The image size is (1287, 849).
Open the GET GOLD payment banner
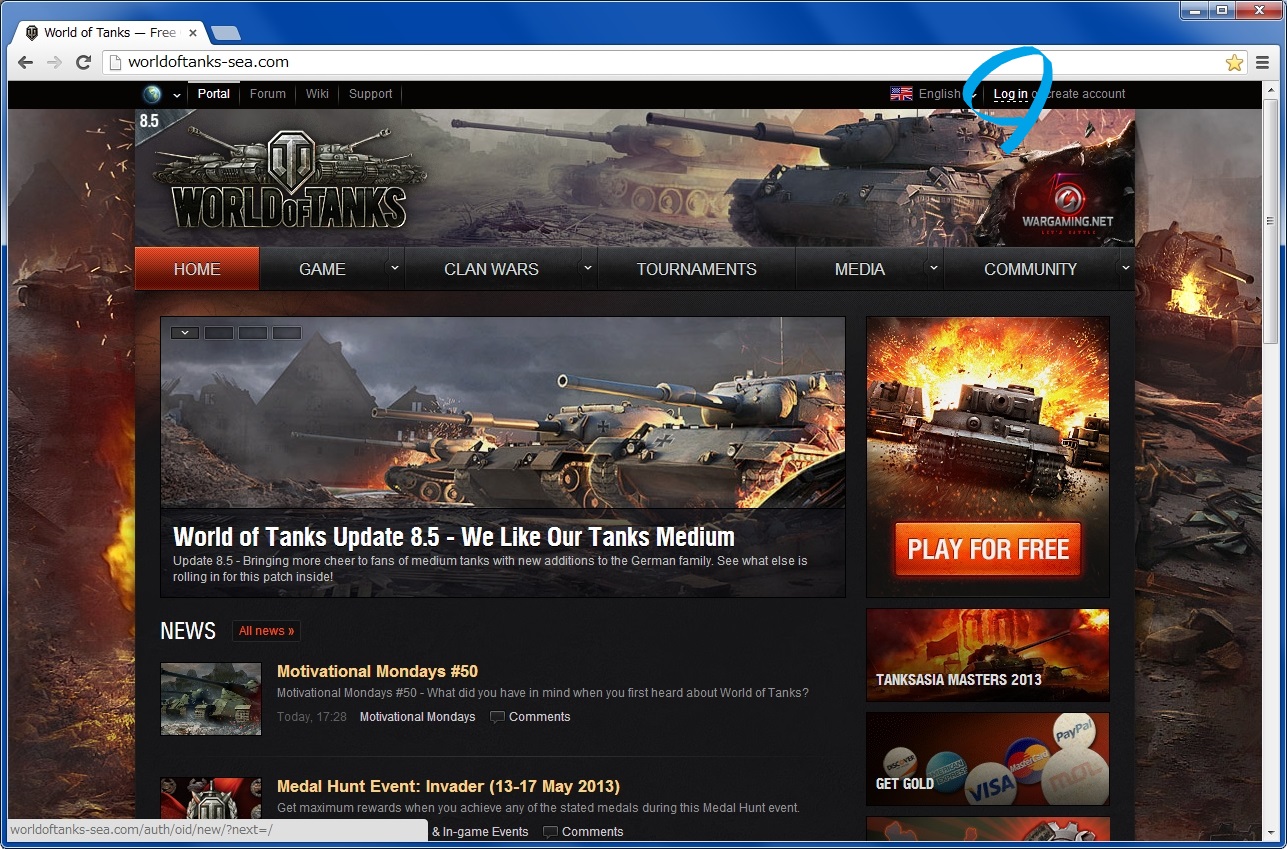[x=988, y=759]
